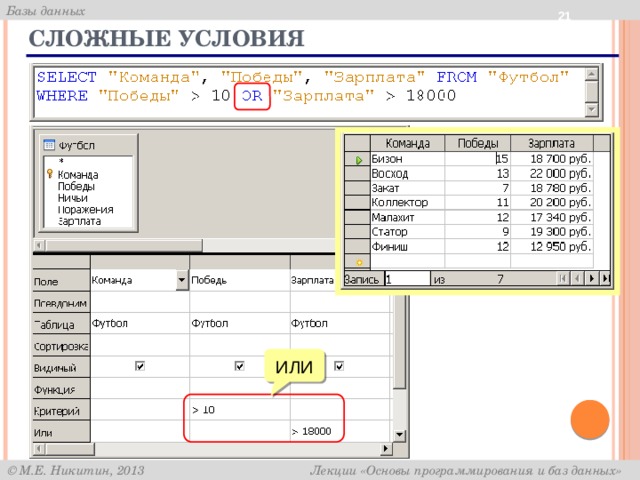Viewport: 640px width, 480px height.
Task: Click the Малахит cell in results
Action: (x=407, y=217)
